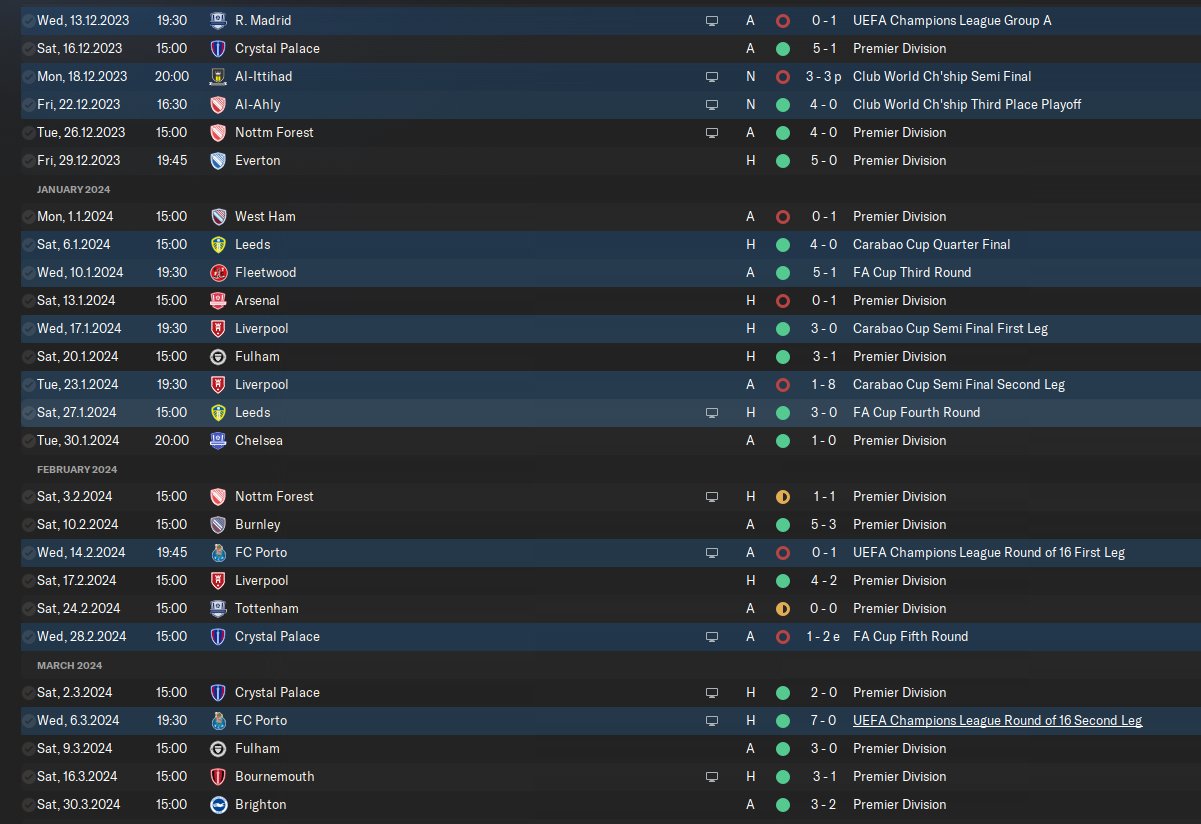The image size is (1201, 824).
Task: Click the R. Madrid club badge
Action: point(218,20)
